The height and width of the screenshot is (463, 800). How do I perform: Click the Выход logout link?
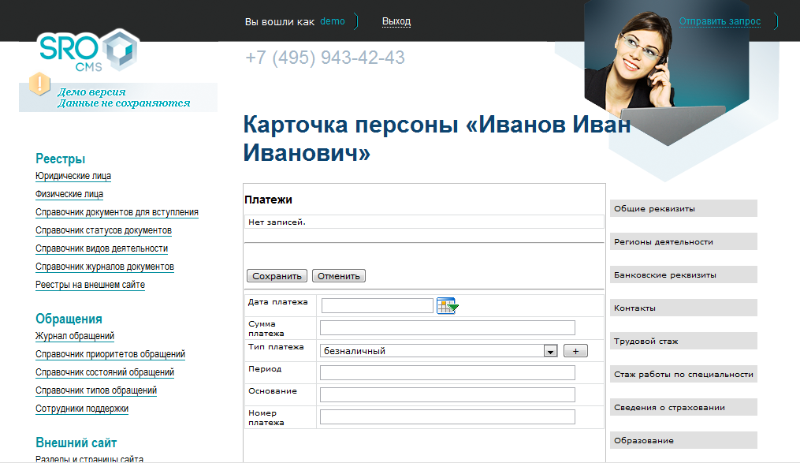coord(396,21)
